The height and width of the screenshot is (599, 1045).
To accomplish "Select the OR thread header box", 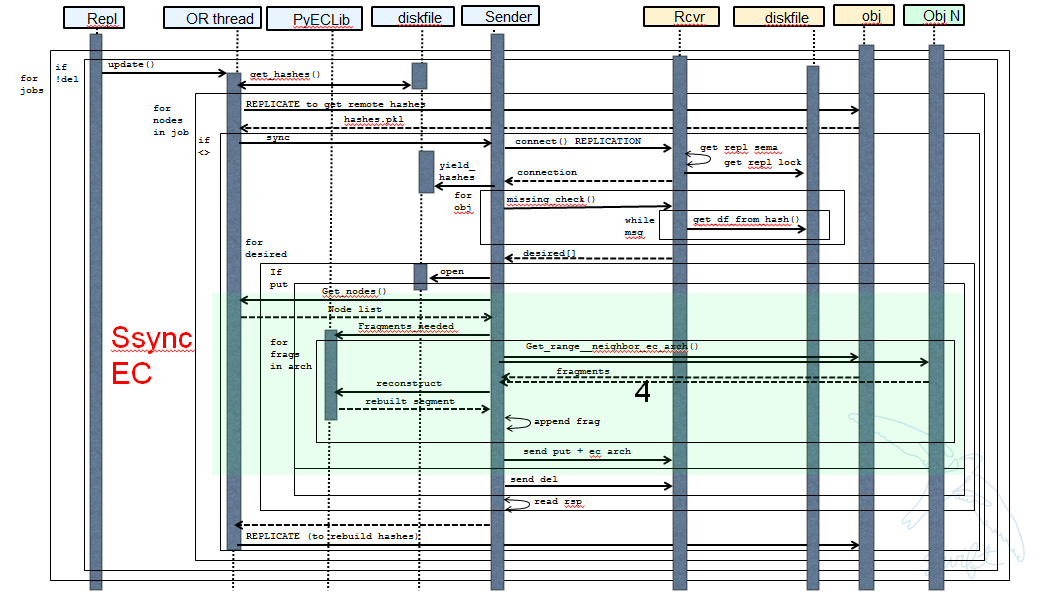I will tap(212, 18).
